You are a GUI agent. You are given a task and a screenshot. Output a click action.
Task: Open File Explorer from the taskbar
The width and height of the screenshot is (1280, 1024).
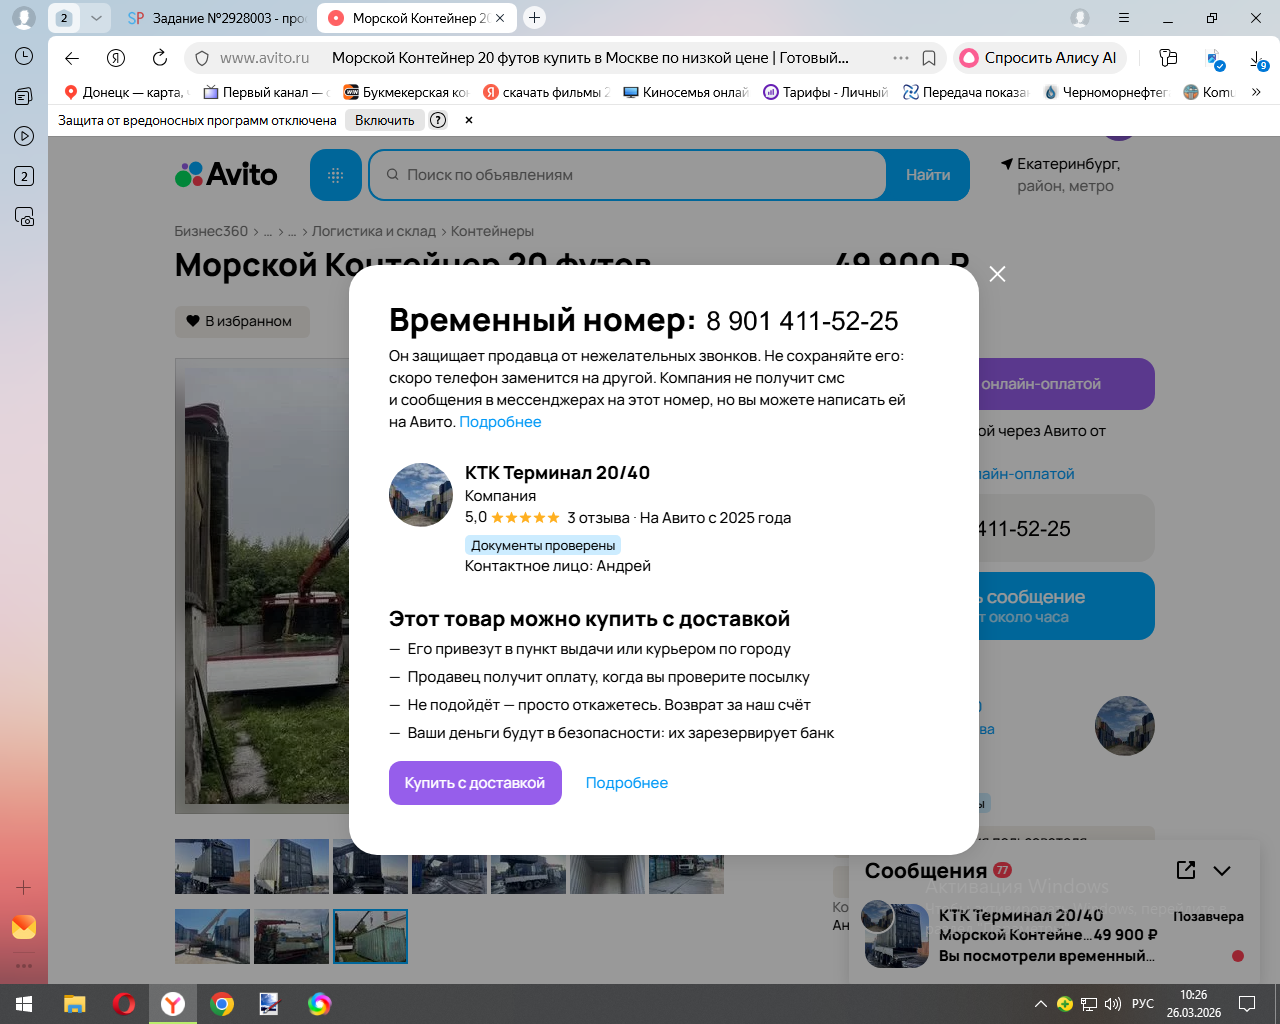tap(75, 1004)
